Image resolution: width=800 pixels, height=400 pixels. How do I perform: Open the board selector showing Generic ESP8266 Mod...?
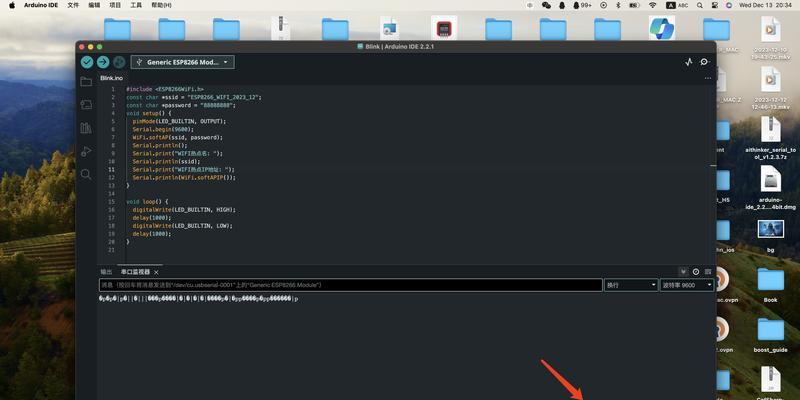pyautogui.click(x=183, y=62)
